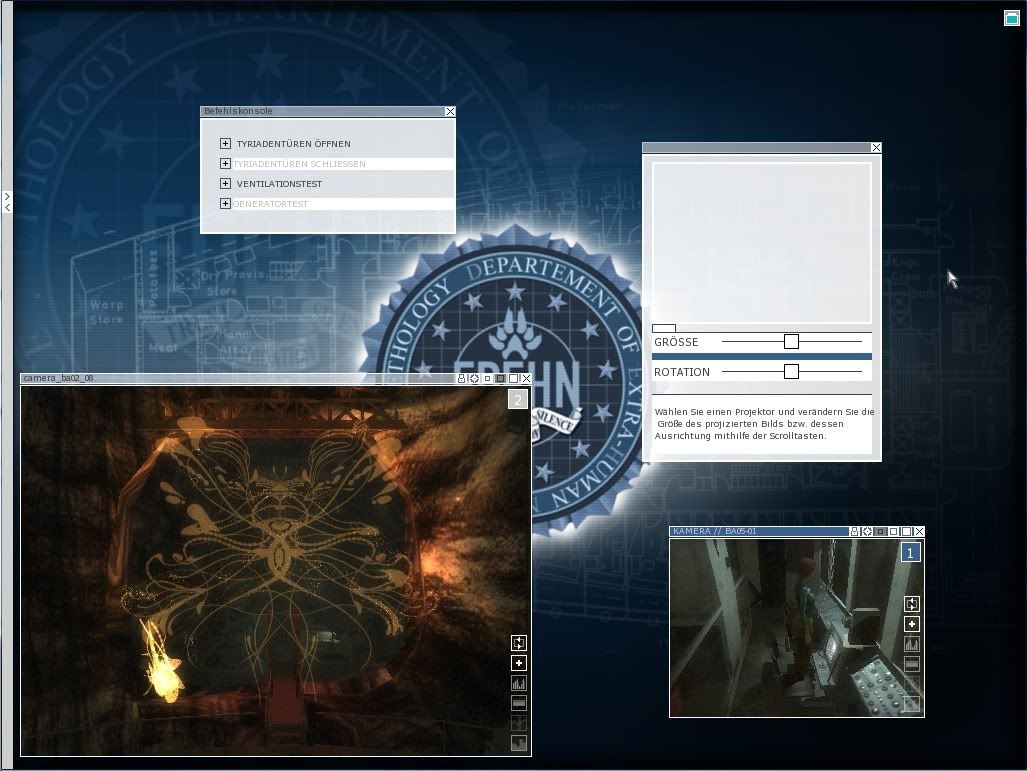Click the lock icon on Kamera BA05-01 title bar
The width and height of the screenshot is (1027, 771).
pyautogui.click(x=854, y=531)
